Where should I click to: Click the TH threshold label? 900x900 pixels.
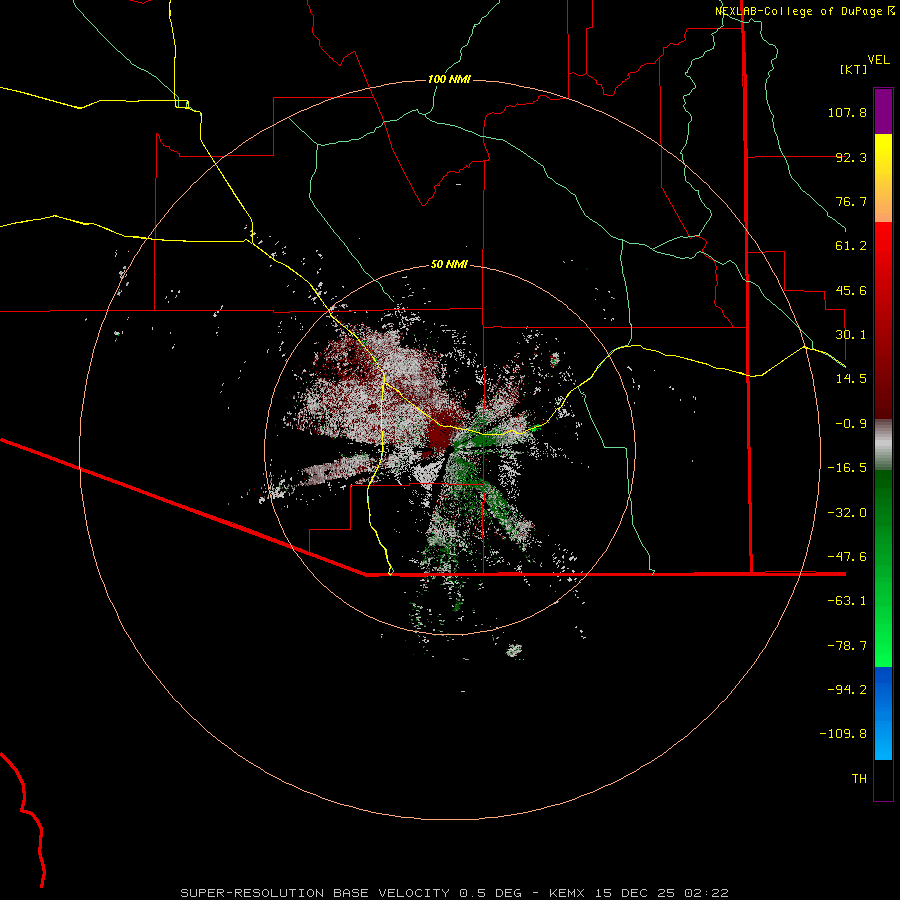(x=859, y=779)
